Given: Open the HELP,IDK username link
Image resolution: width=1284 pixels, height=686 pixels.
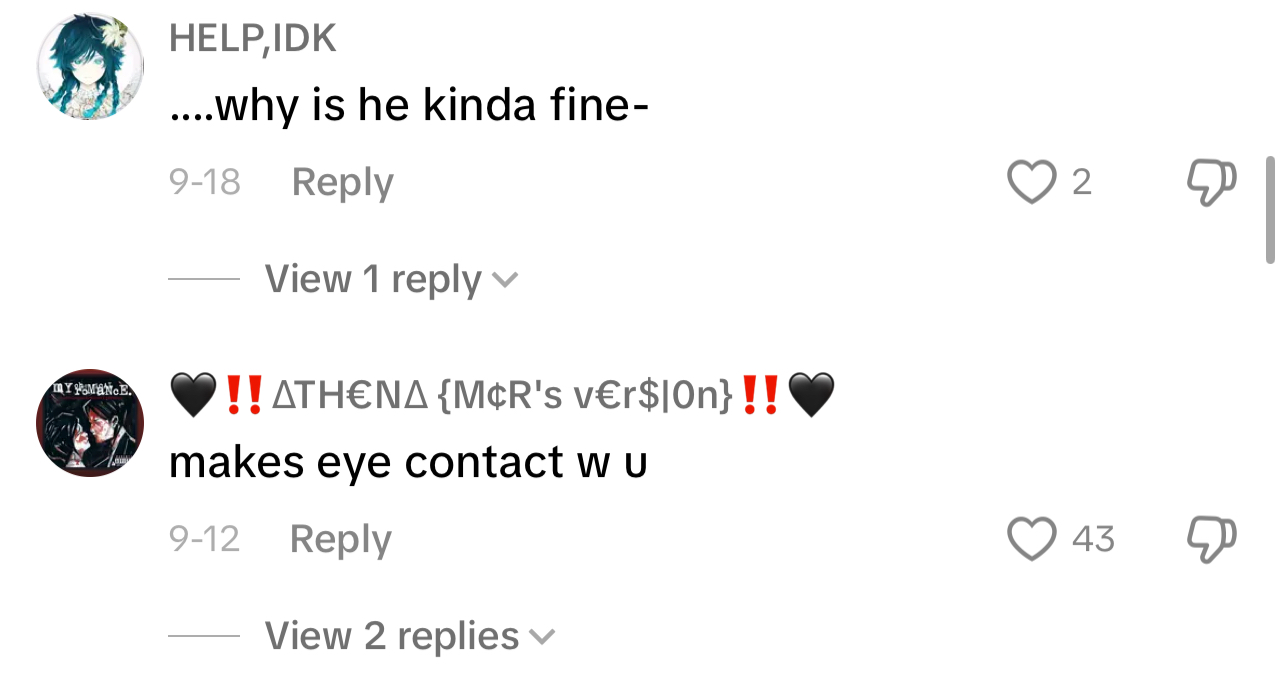Looking at the screenshot, I should pyautogui.click(x=252, y=38).
